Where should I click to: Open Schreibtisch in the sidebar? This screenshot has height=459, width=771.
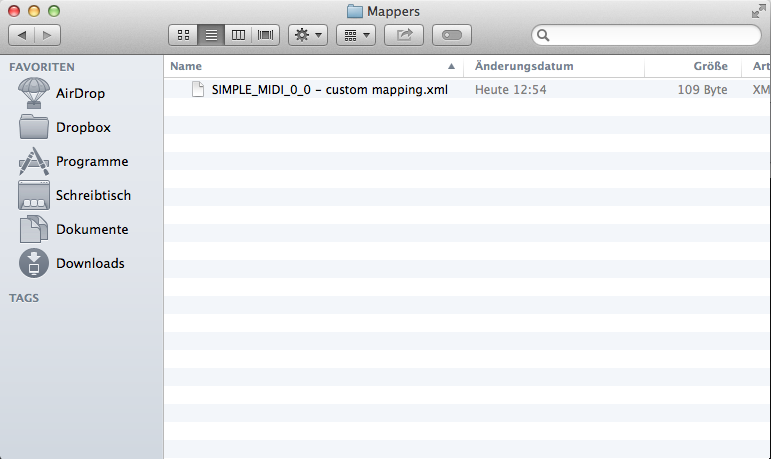coord(75,195)
